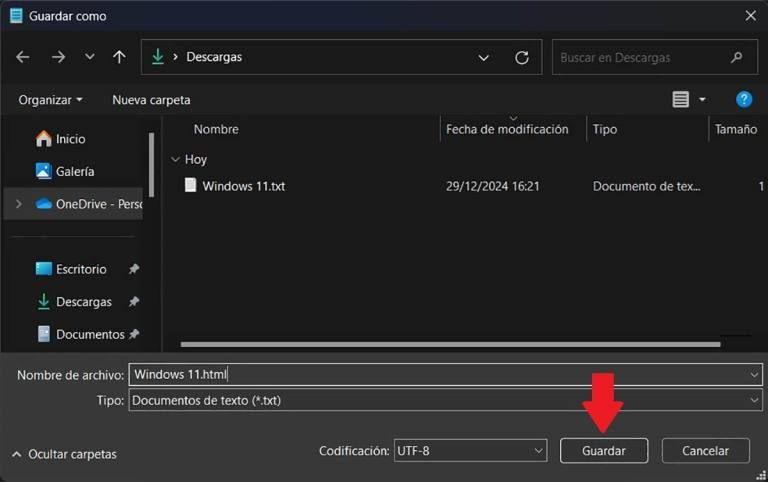Open the view options dropdown arrow
This screenshot has width=768, height=482.
coord(702,99)
